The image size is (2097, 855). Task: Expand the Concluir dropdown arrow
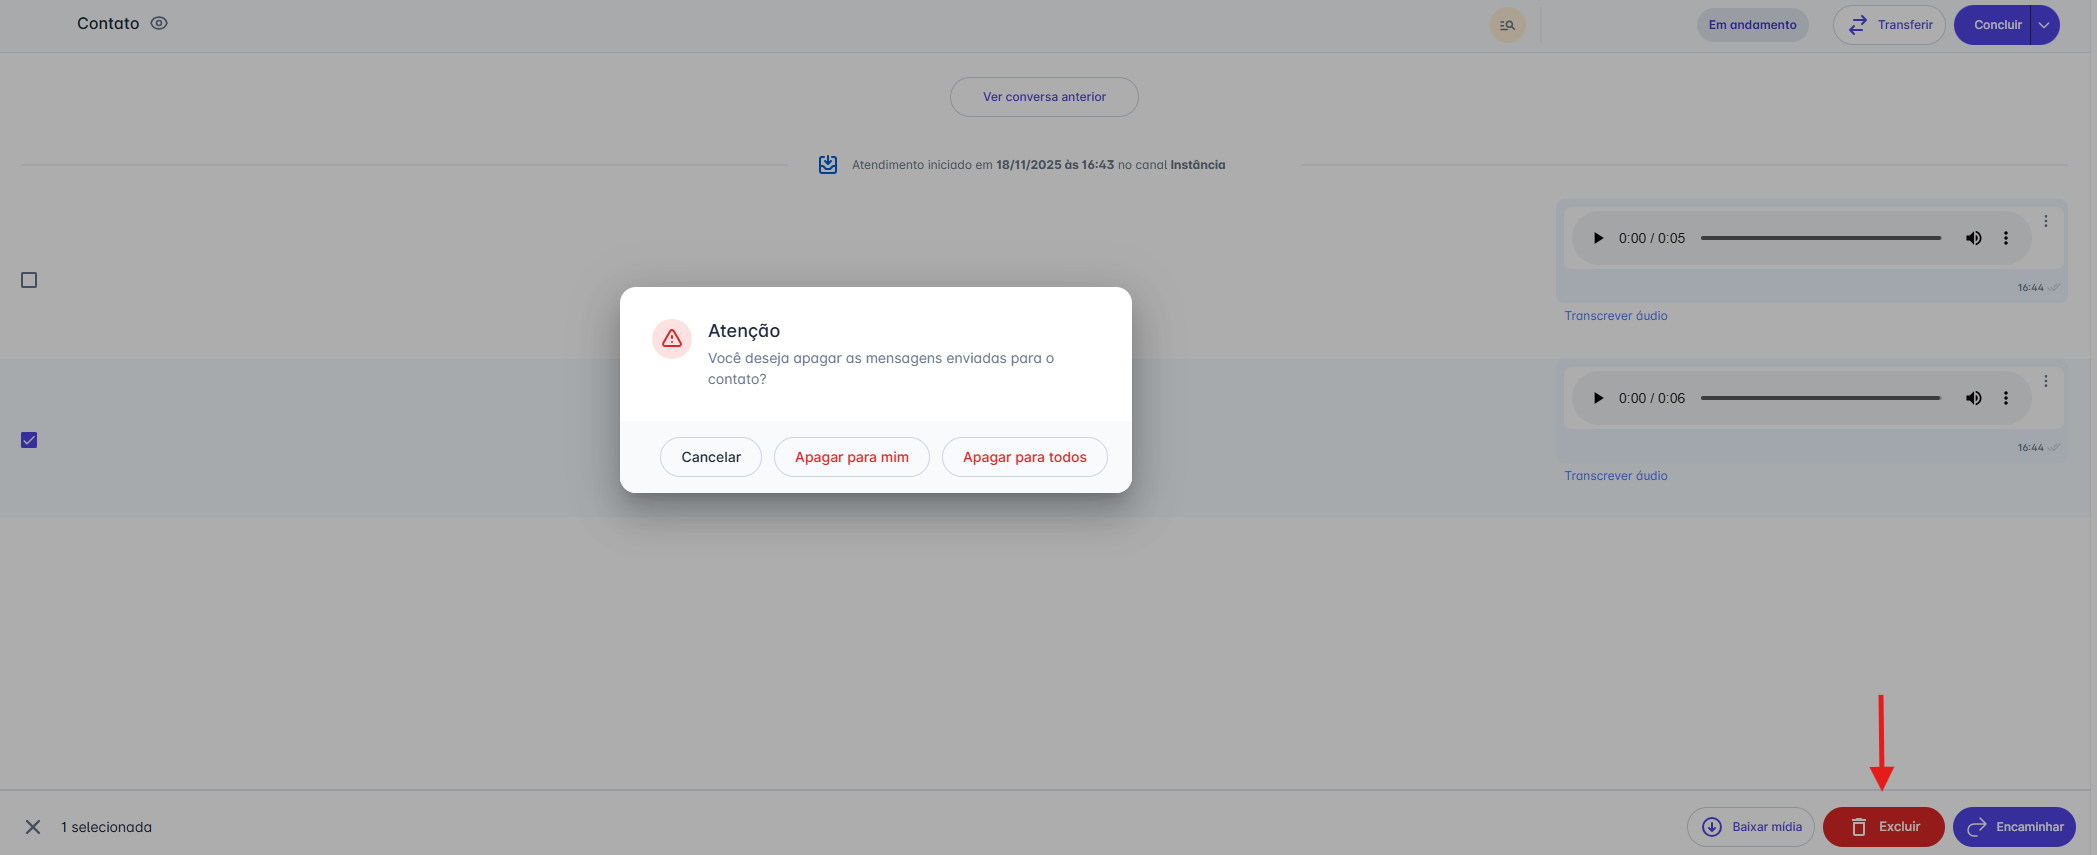point(2044,25)
